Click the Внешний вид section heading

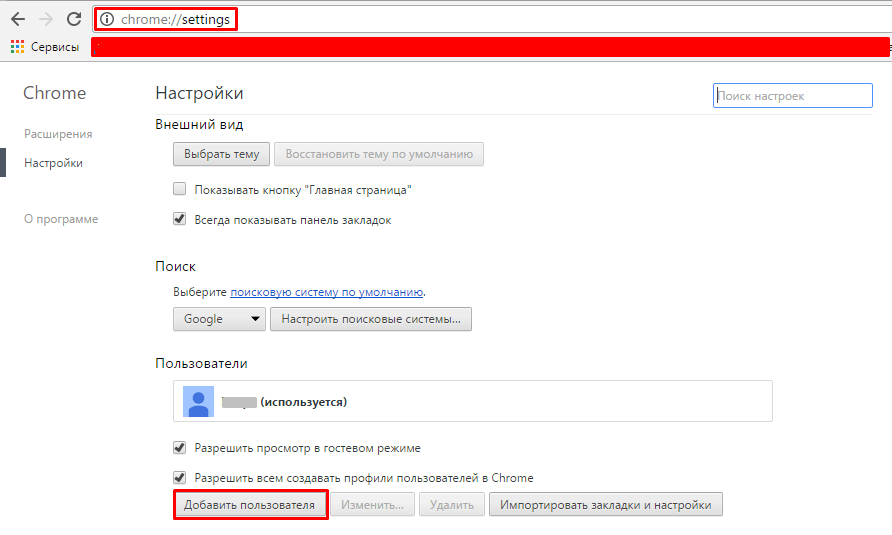click(x=199, y=124)
